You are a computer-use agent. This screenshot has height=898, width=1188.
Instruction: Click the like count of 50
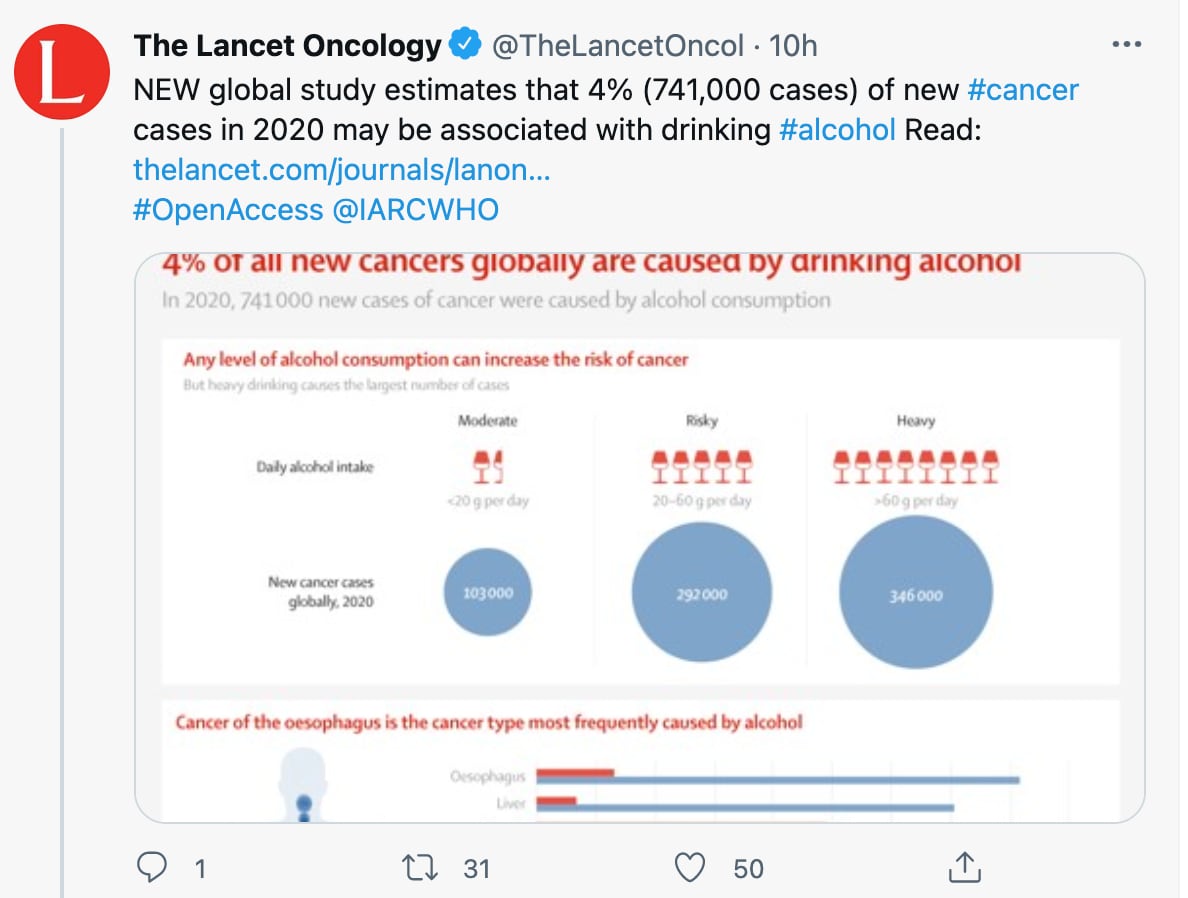tap(748, 868)
